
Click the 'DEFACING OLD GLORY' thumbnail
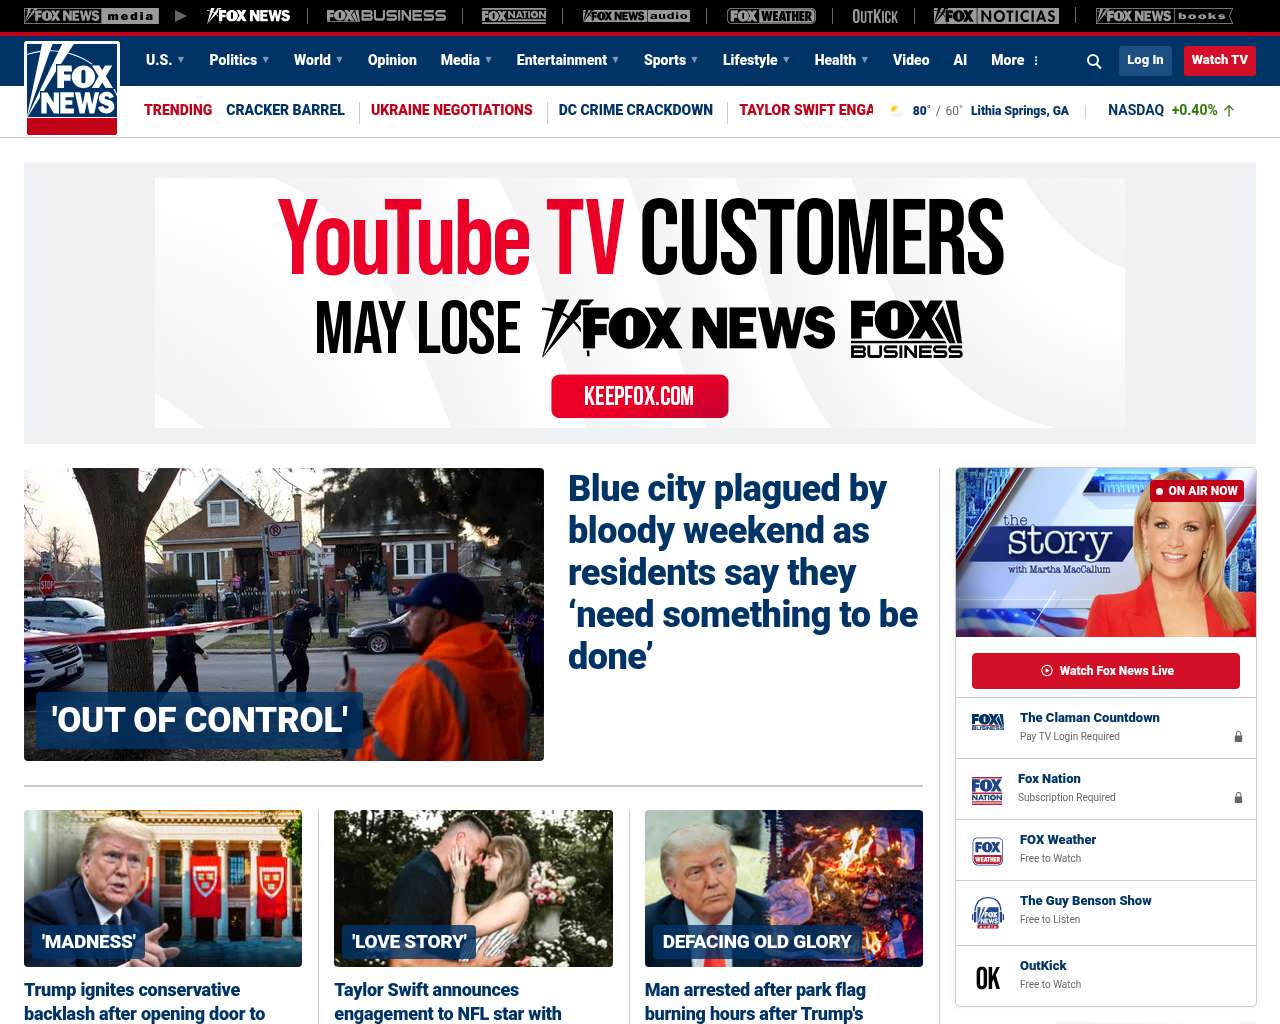784,888
